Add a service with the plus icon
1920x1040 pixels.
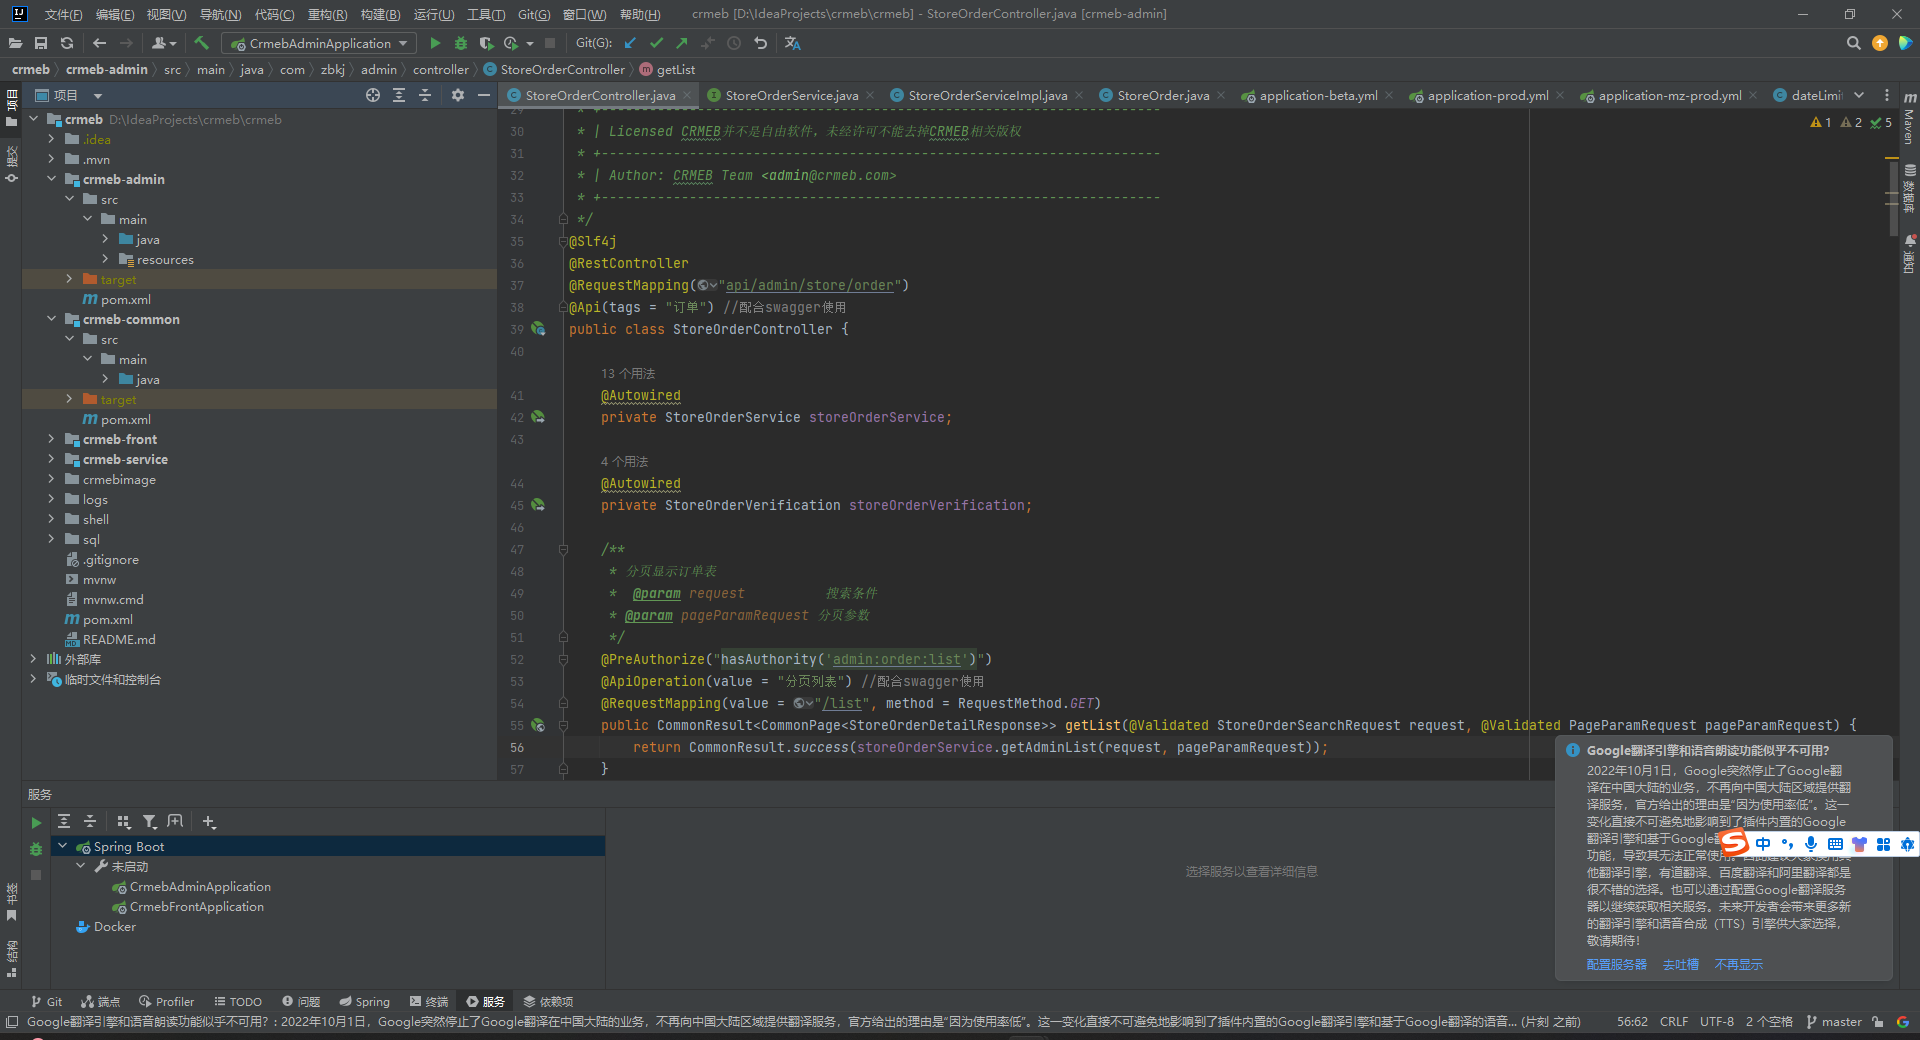209,822
